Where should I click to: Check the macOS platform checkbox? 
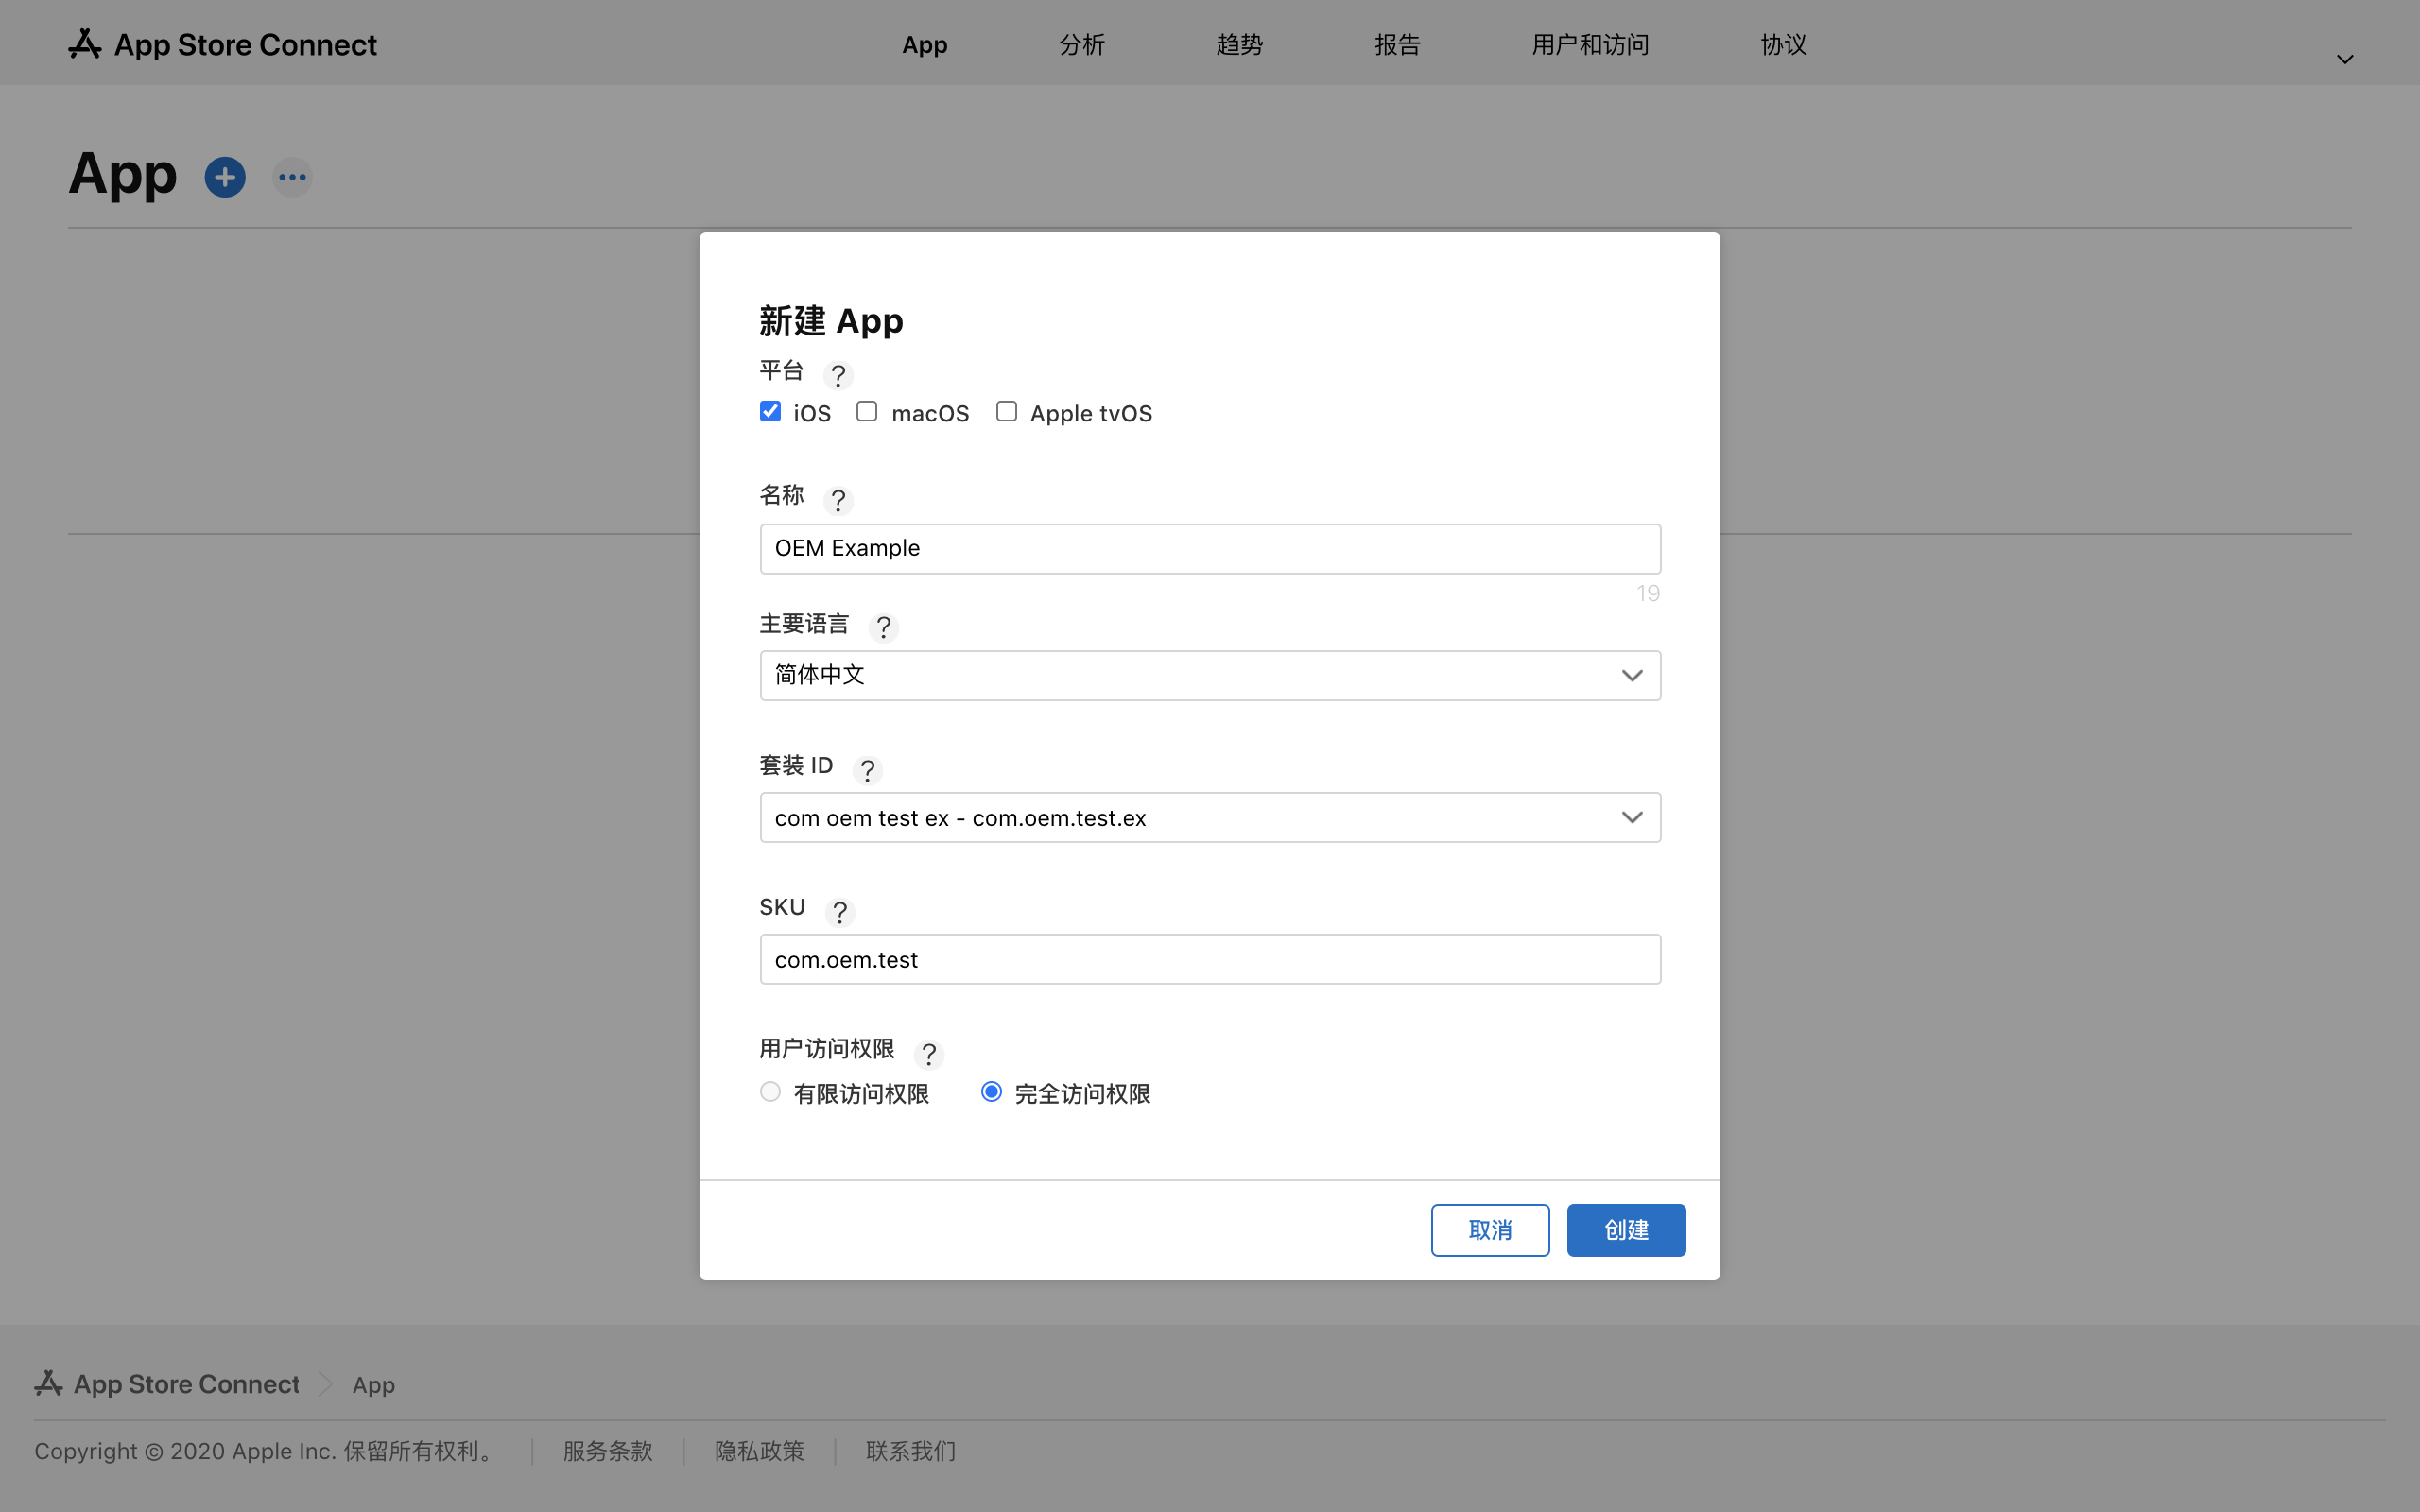click(867, 411)
